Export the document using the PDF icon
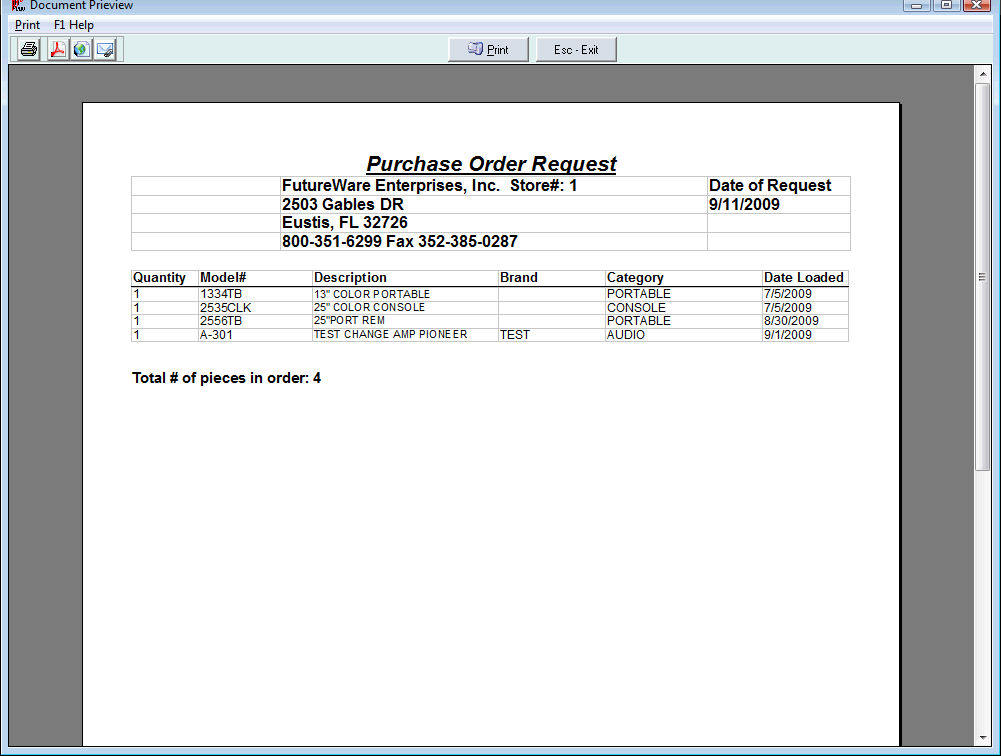 [57, 49]
